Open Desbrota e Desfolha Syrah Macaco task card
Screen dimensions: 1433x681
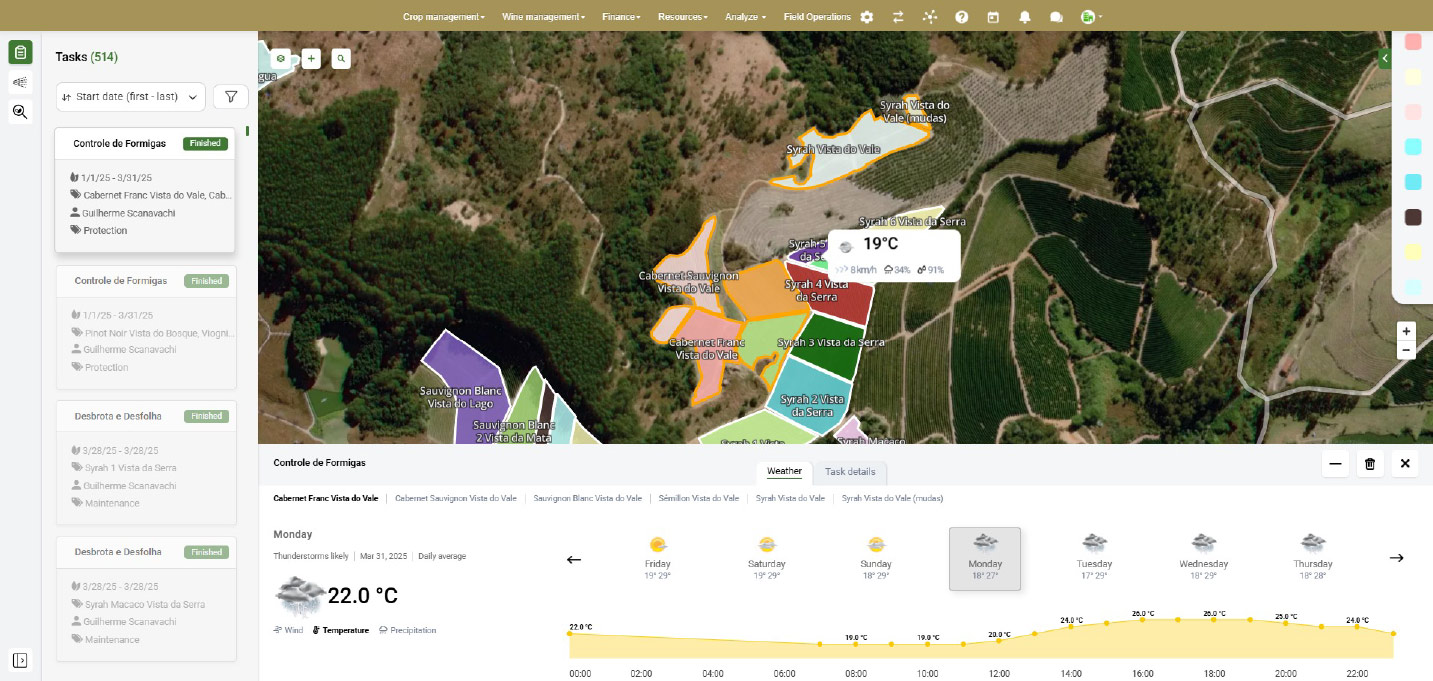coord(146,598)
